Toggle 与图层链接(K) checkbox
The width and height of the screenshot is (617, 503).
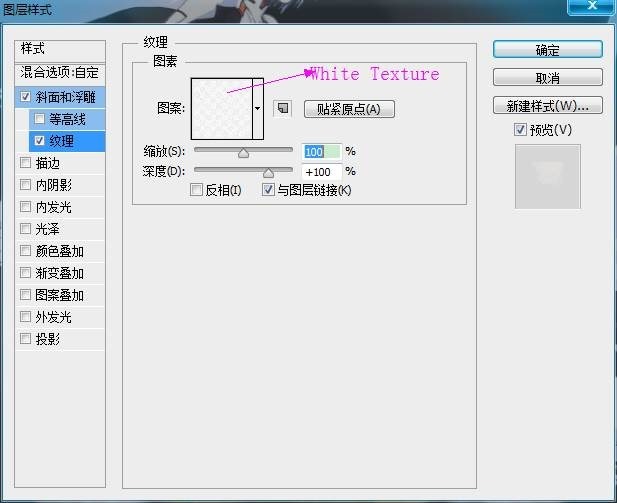[x=268, y=190]
